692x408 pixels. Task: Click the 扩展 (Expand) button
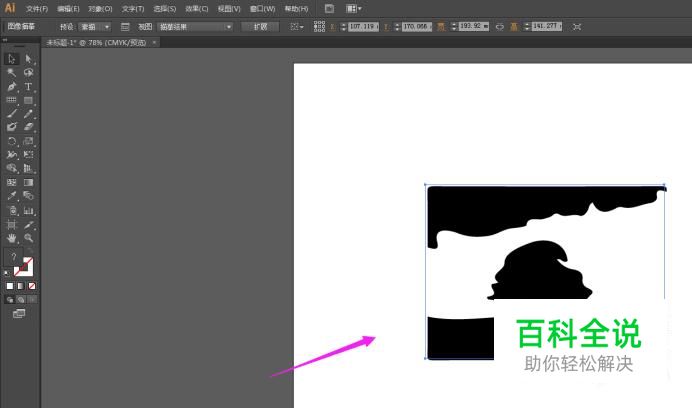point(259,26)
